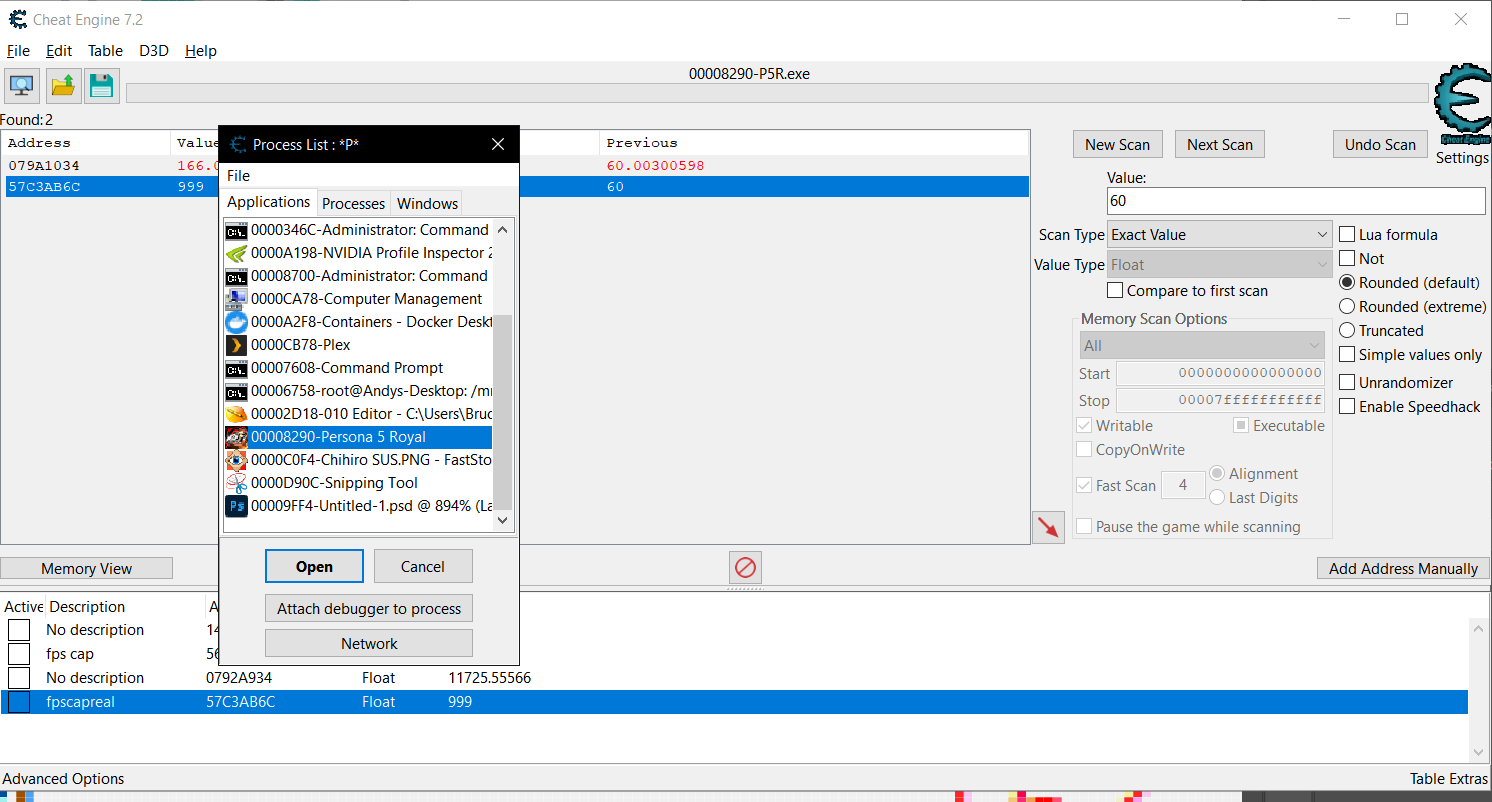Click the Next Scan button
This screenshot has height=802, width=1492.
pyautogui.click(x=1220, y=144)
